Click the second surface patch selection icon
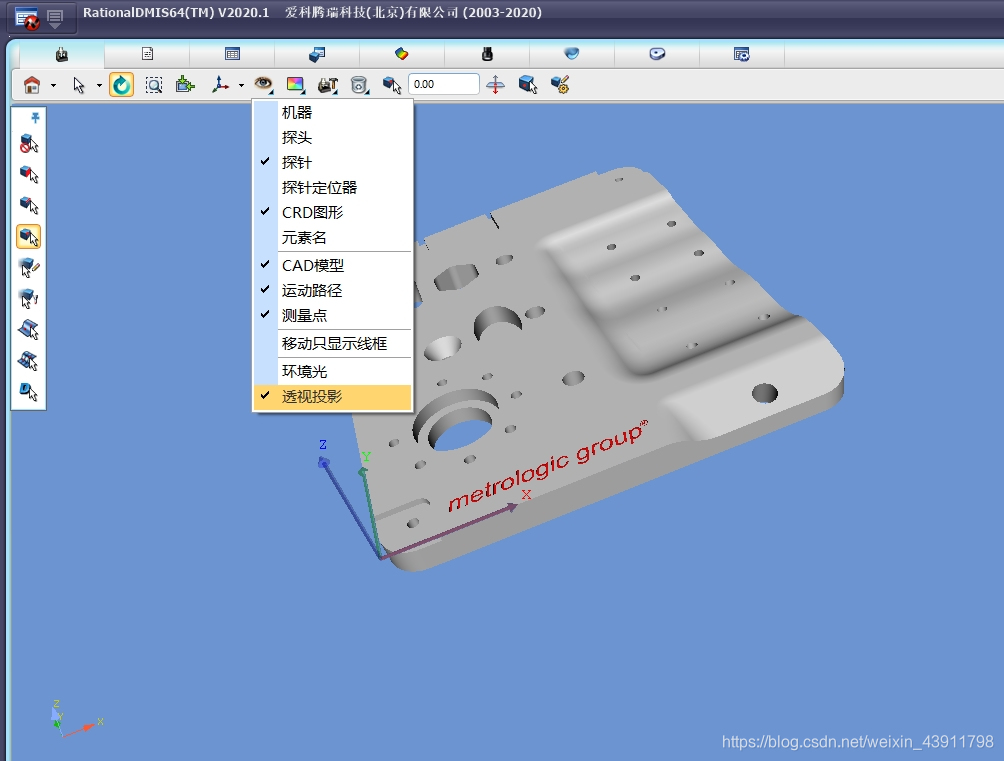 [x=29, y=361]
